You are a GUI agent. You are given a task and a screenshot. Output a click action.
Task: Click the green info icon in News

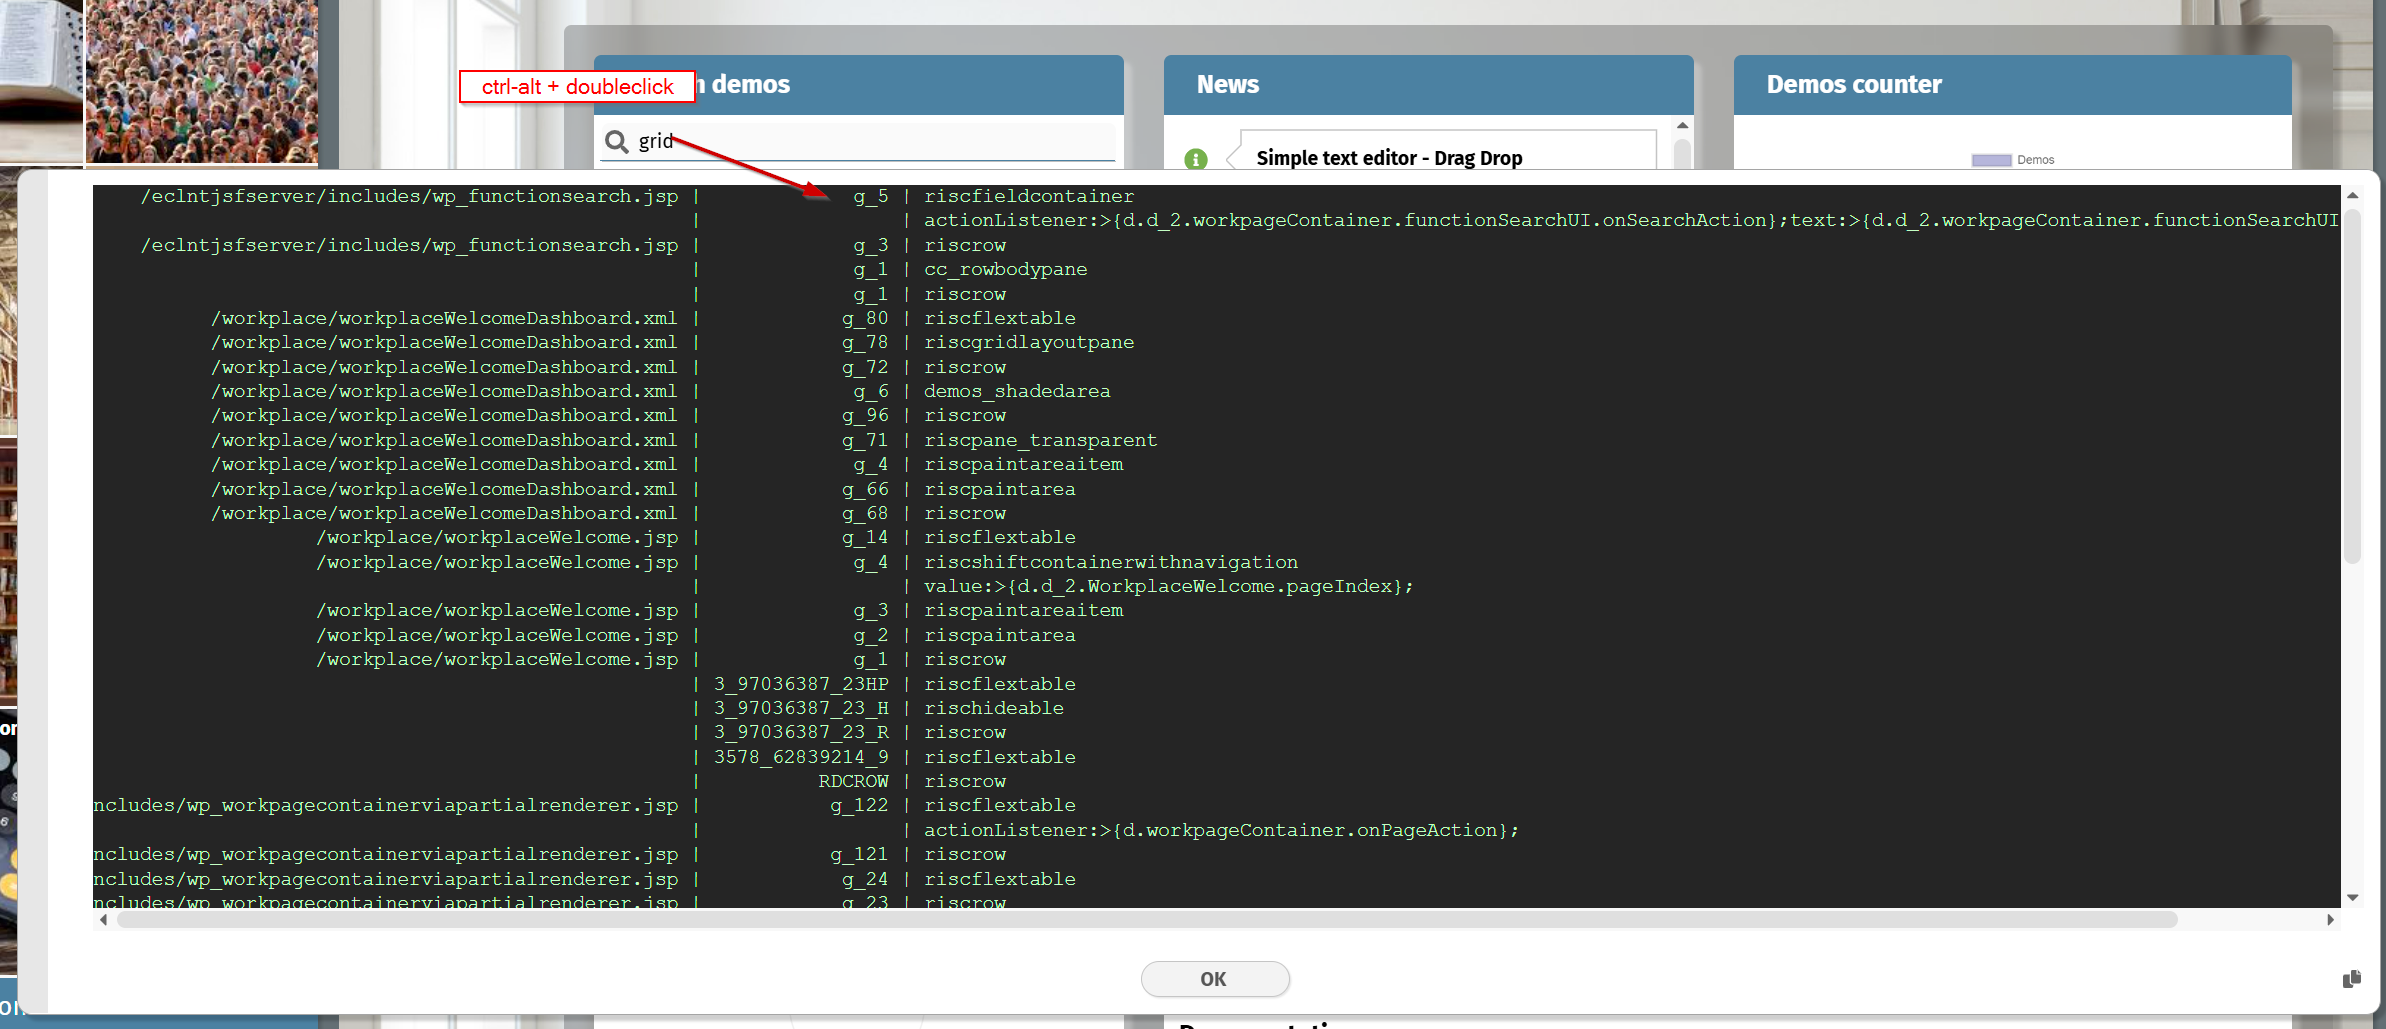coord(1195,159)
